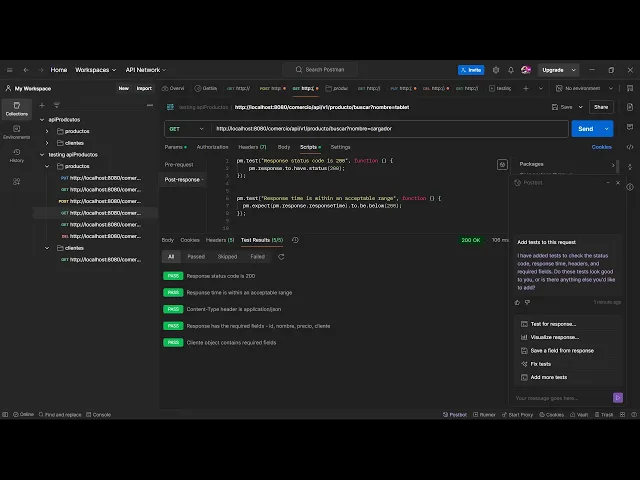The width and height of the screenshot is (640, 480).
Task: Open the tabs overflow chevron
Action: (x=541, y=88)
